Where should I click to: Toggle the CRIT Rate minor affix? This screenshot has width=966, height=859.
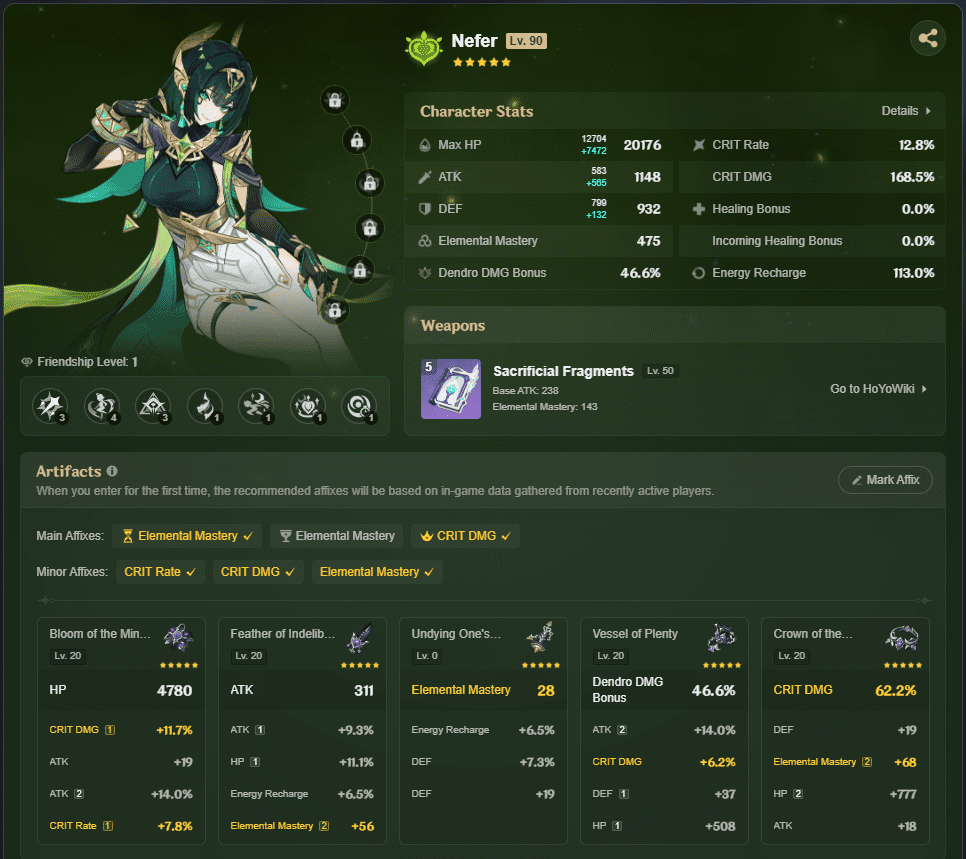[x=160, y=572]
